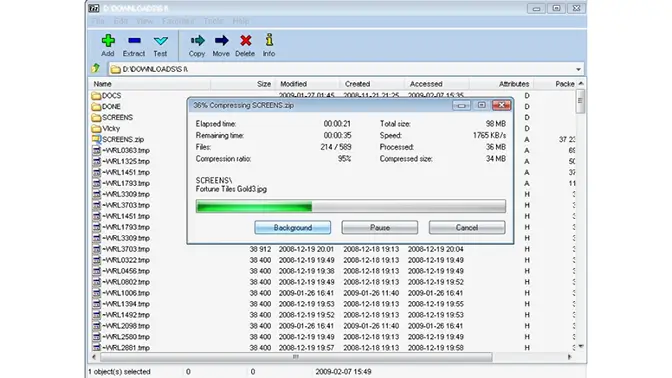Click the Move toolbar icon
Viewport: 672px width, 378px height.
point(221,41)
